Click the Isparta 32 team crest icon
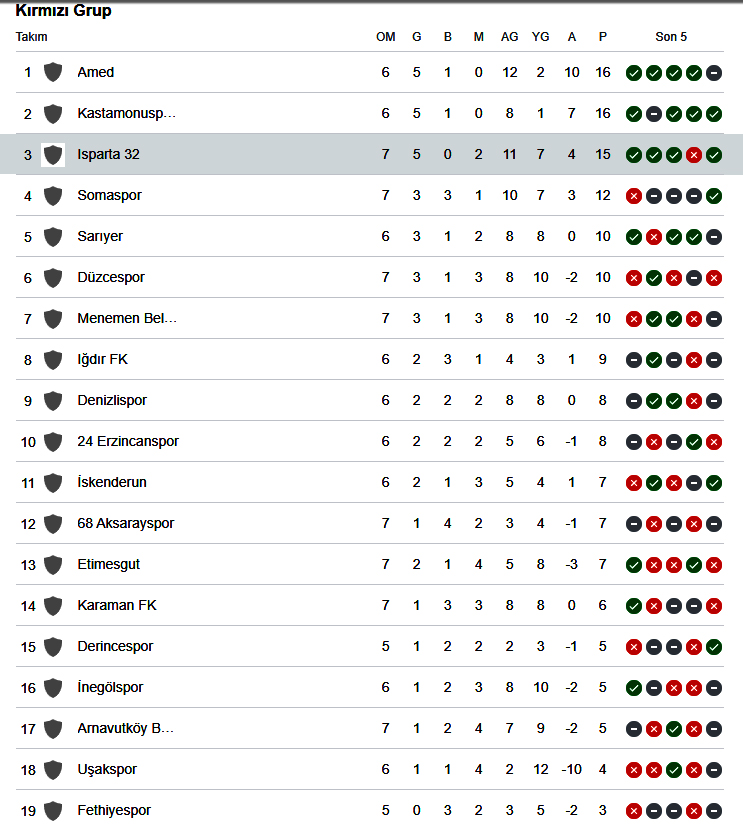 (53, 155)
